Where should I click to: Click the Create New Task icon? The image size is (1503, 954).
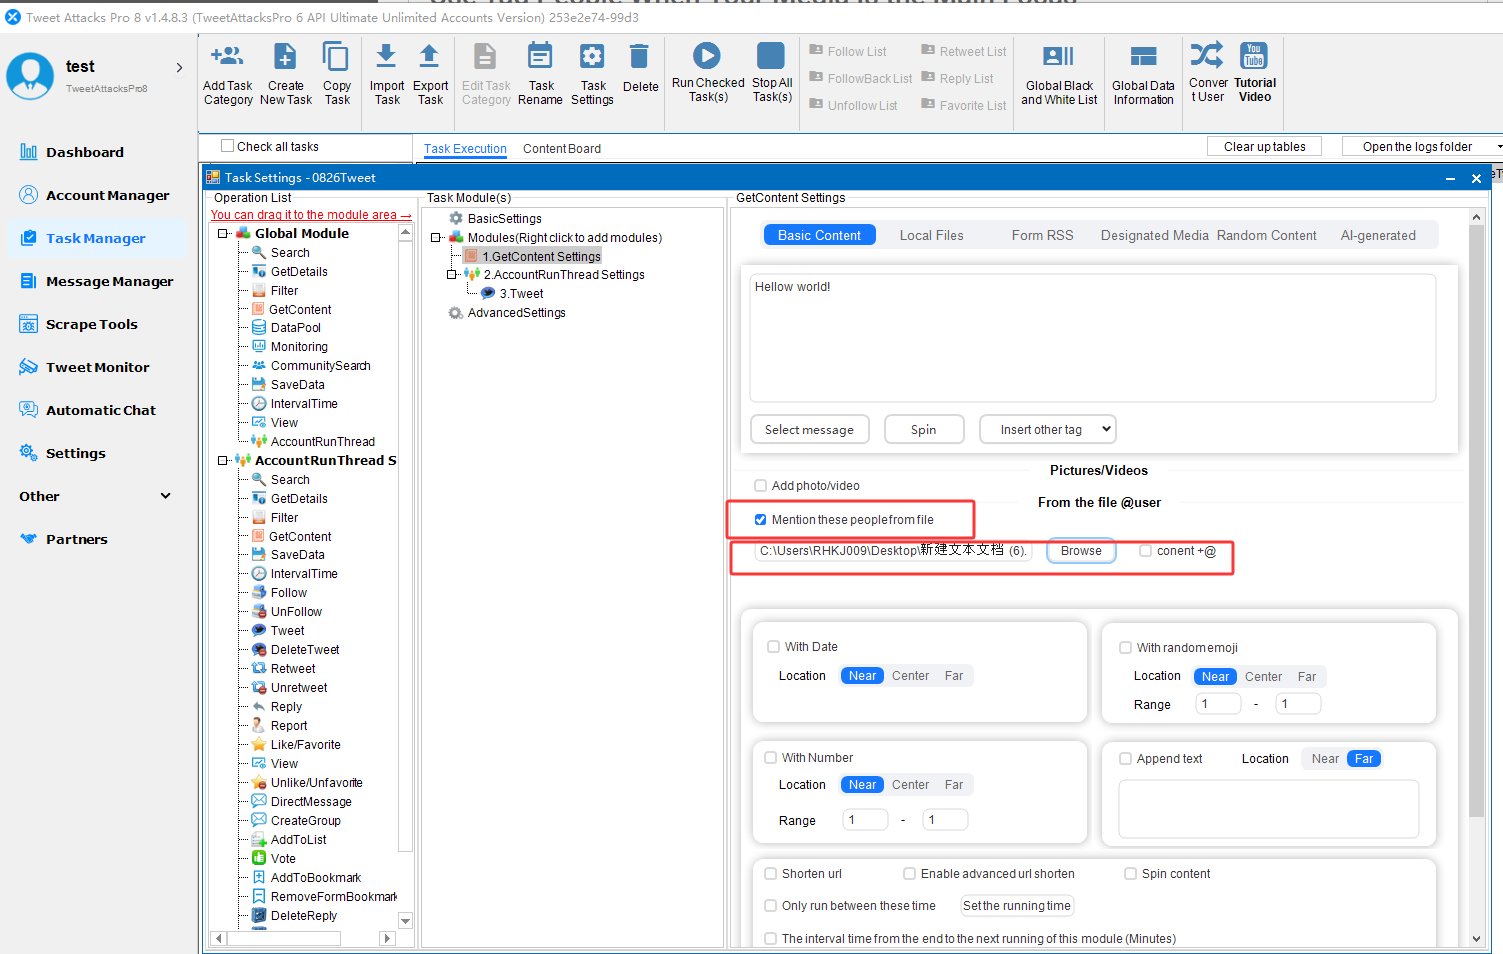[285, 56]
